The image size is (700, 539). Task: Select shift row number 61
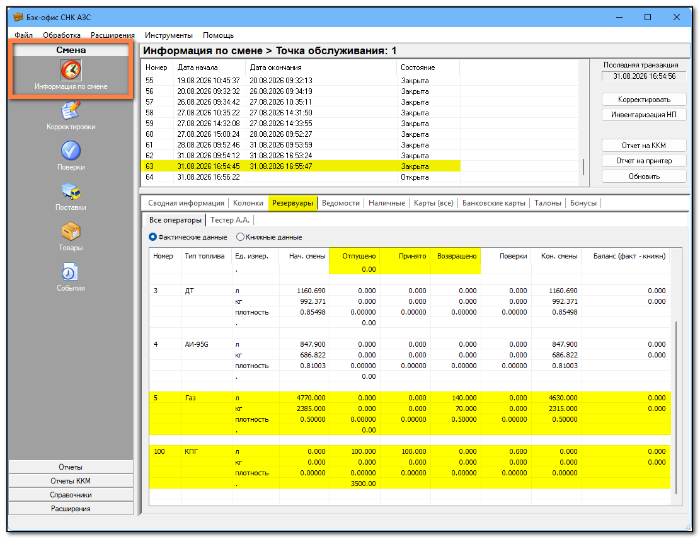(300, 145)
